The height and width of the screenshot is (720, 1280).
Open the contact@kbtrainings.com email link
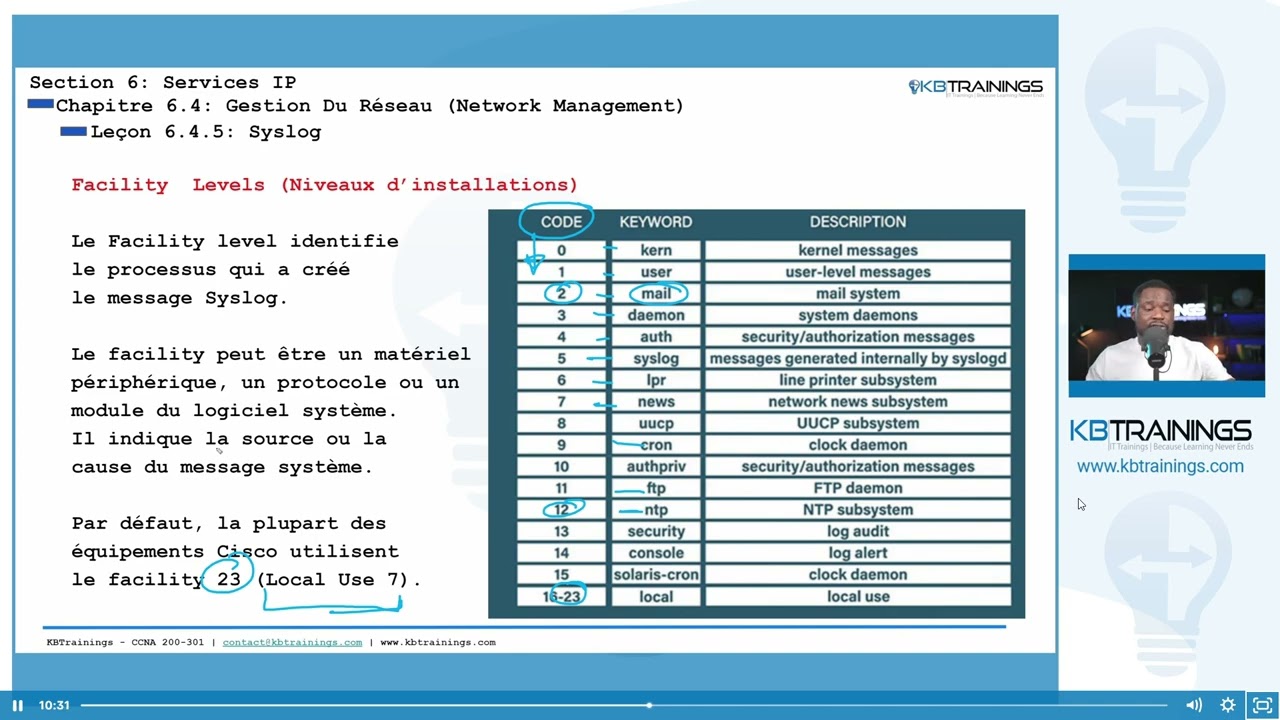[292, 642]
